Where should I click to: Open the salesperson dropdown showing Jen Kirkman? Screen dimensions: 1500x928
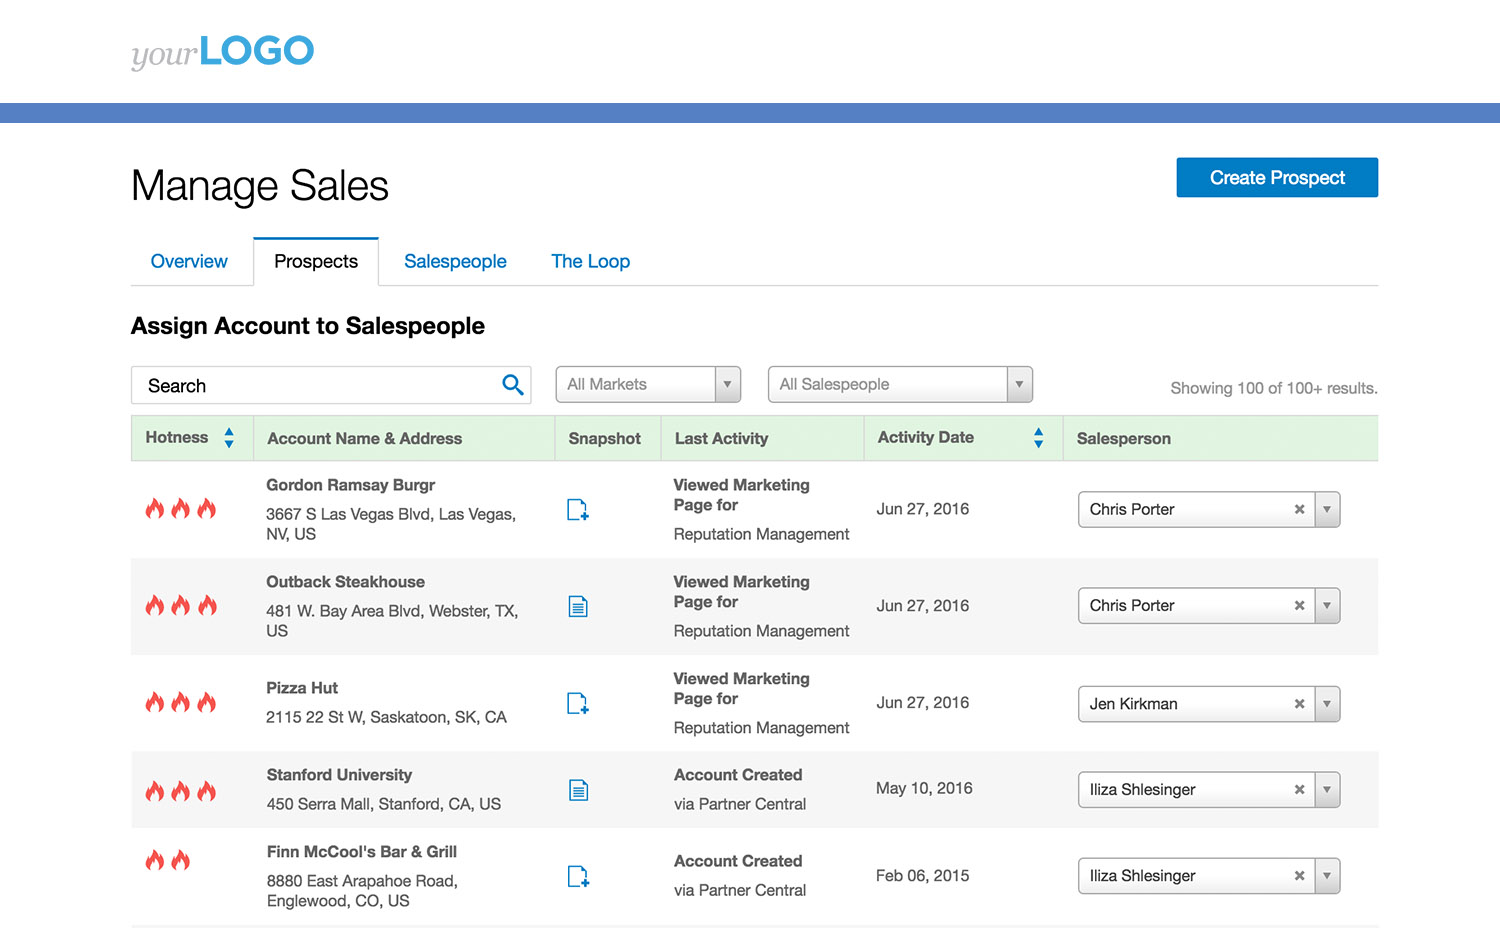1327,703
